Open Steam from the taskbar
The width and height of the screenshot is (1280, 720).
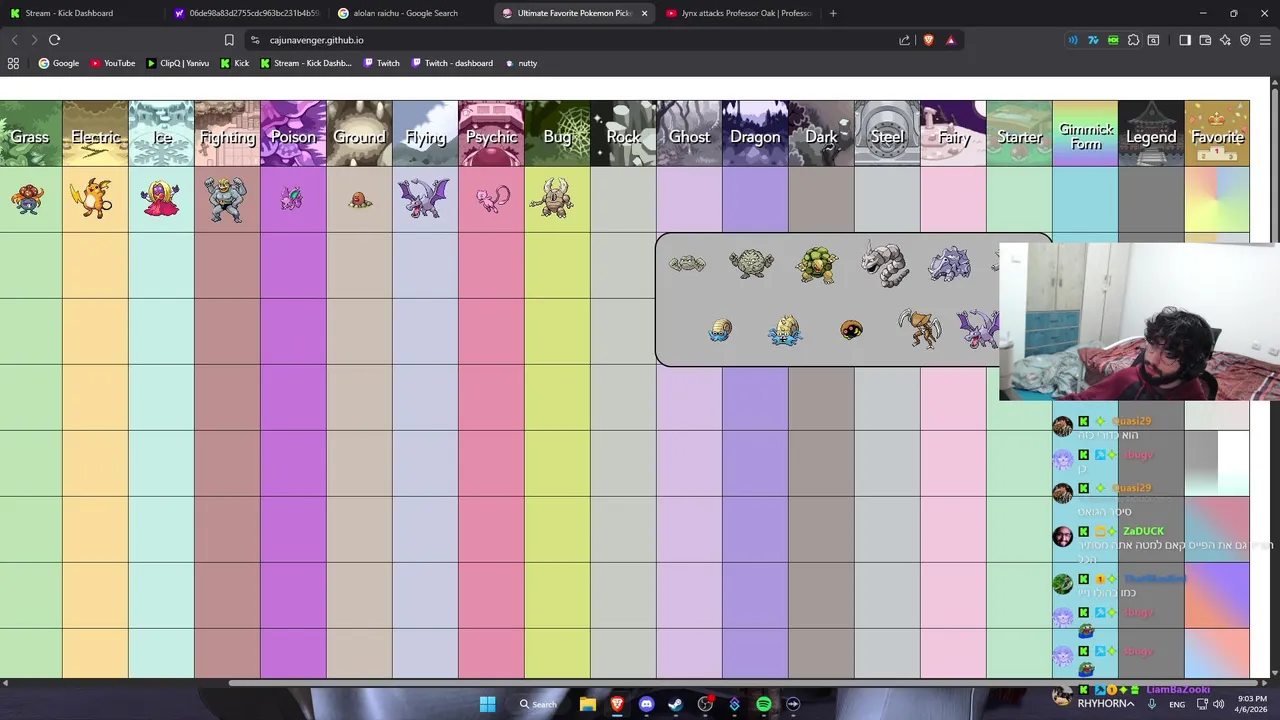tap(675, 704)
